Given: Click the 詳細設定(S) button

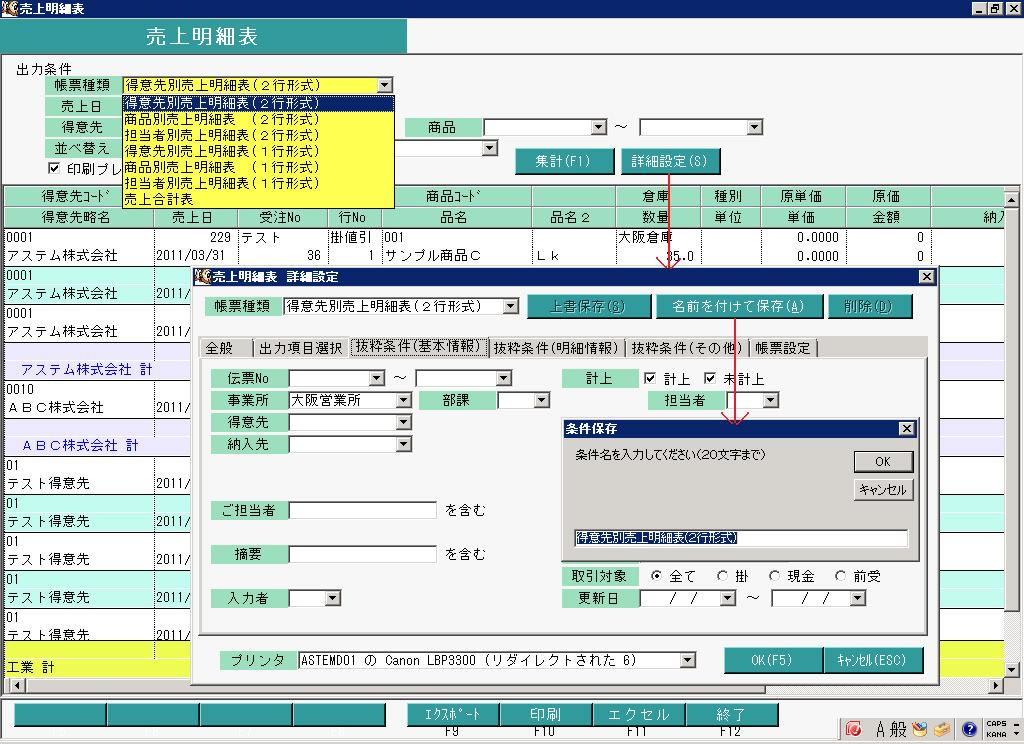Looking at the screenshot, I should pos(669,161).
